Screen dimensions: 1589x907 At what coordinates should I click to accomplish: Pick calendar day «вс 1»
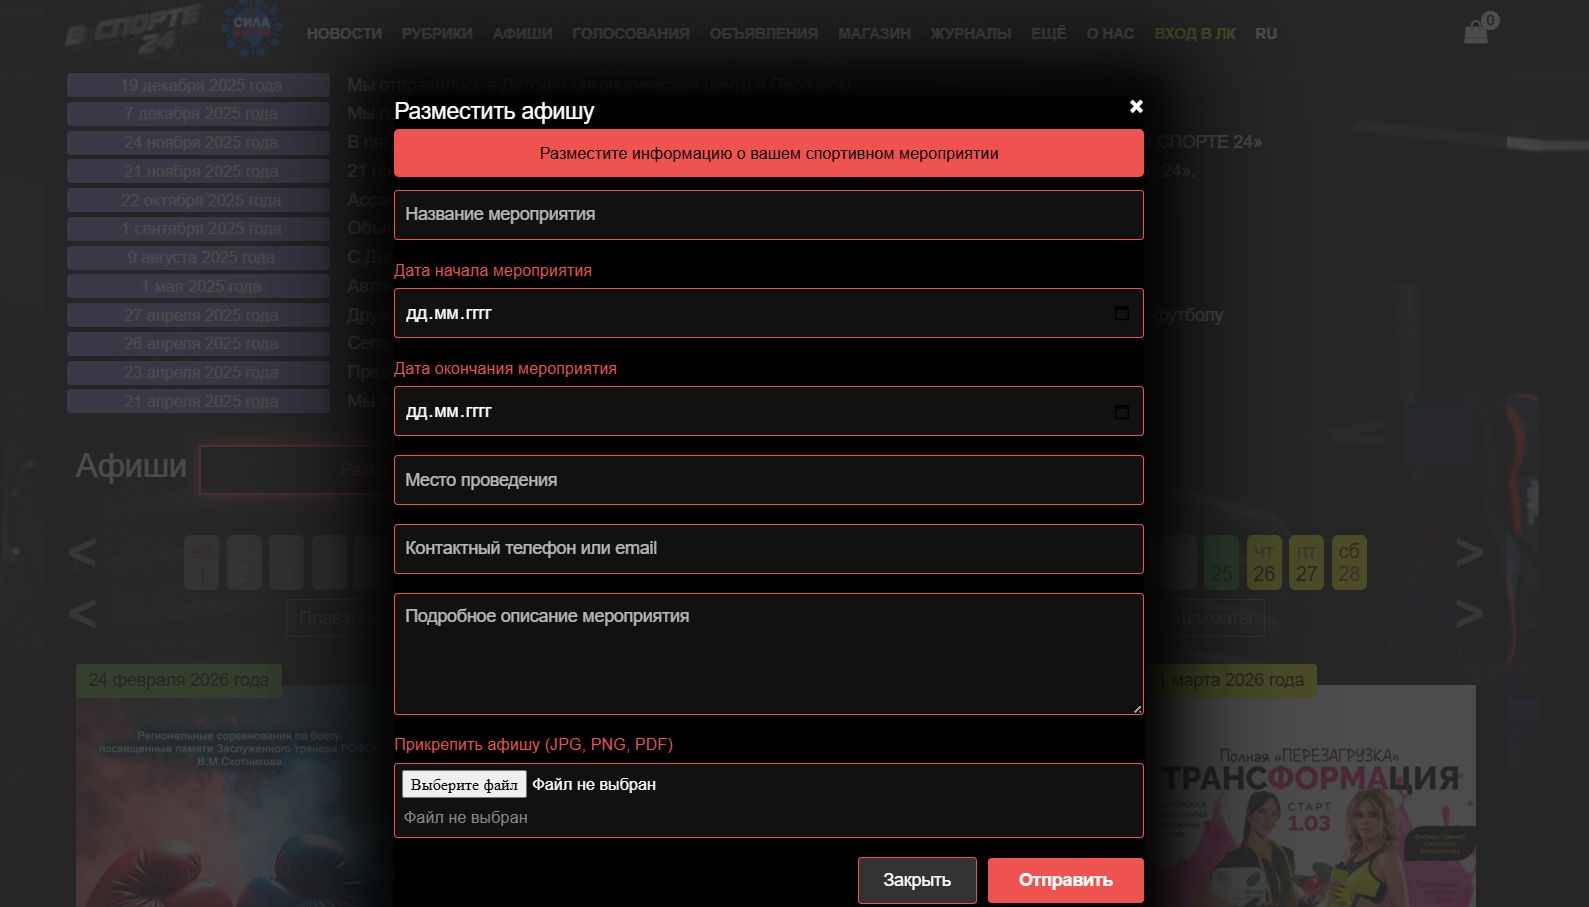[x=202, y=563]
